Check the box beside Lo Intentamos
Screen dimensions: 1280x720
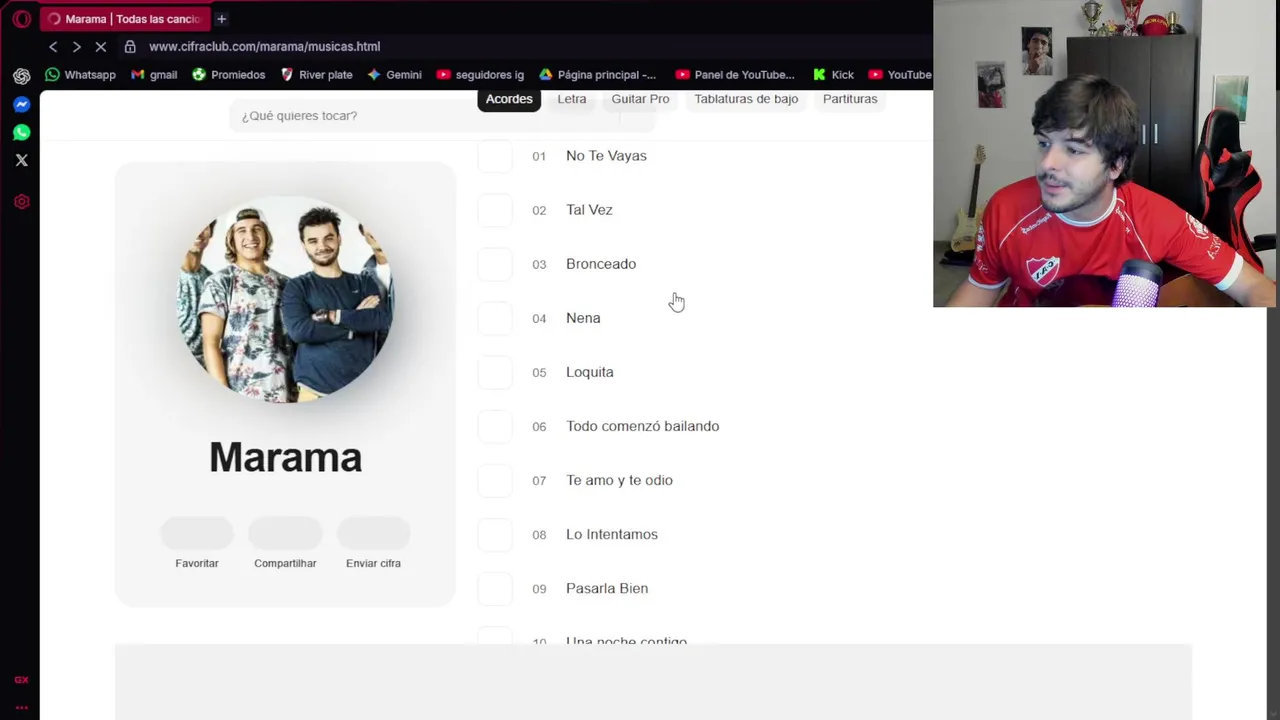pyautogui.click(x=495, y=534)
